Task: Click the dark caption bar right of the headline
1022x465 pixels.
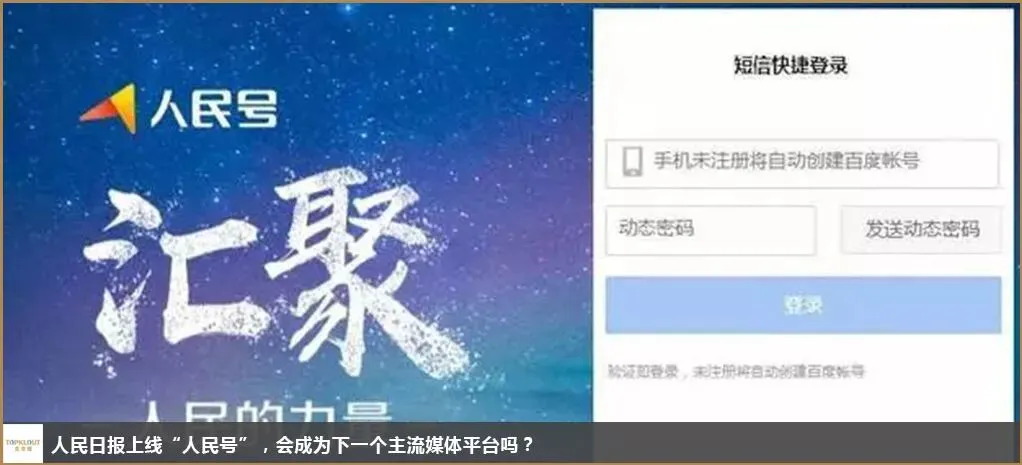Action: (x=776, y=443)
